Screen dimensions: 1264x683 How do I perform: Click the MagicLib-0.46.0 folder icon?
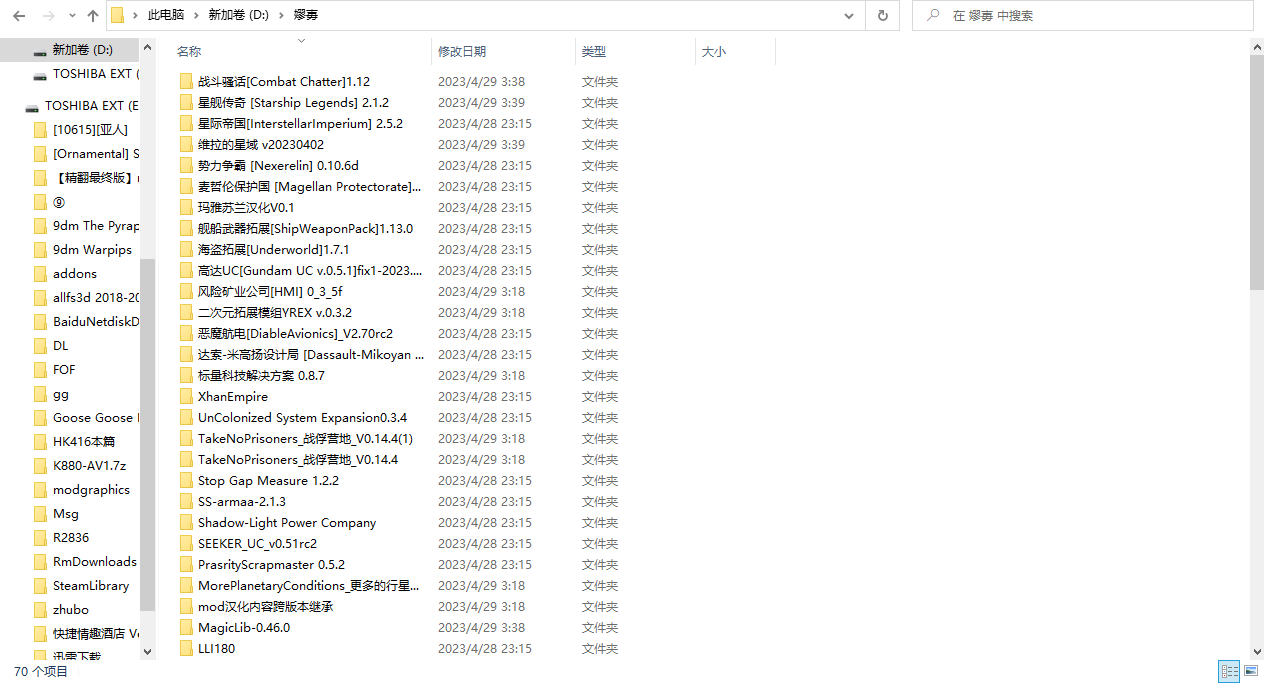tap(186, 628)
